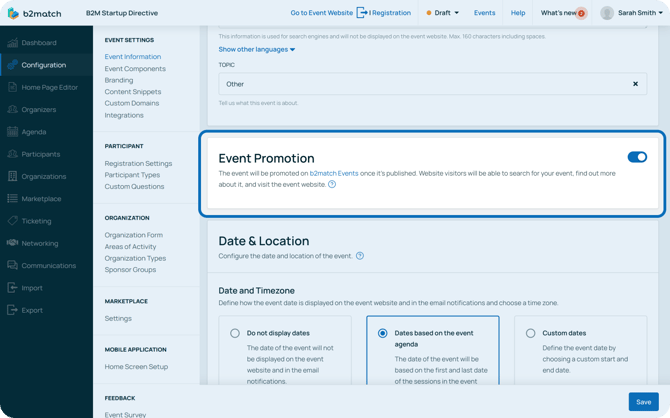Click the Marketplace list icon
The image size is (670, 418).
coord(12,198)
